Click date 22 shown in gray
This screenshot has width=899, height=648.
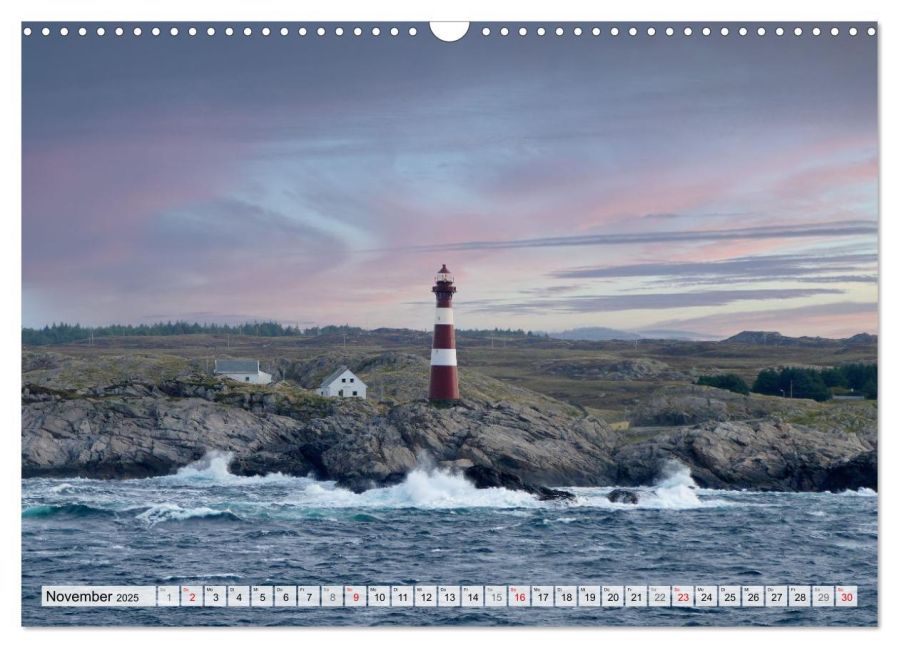coord(659,597)
